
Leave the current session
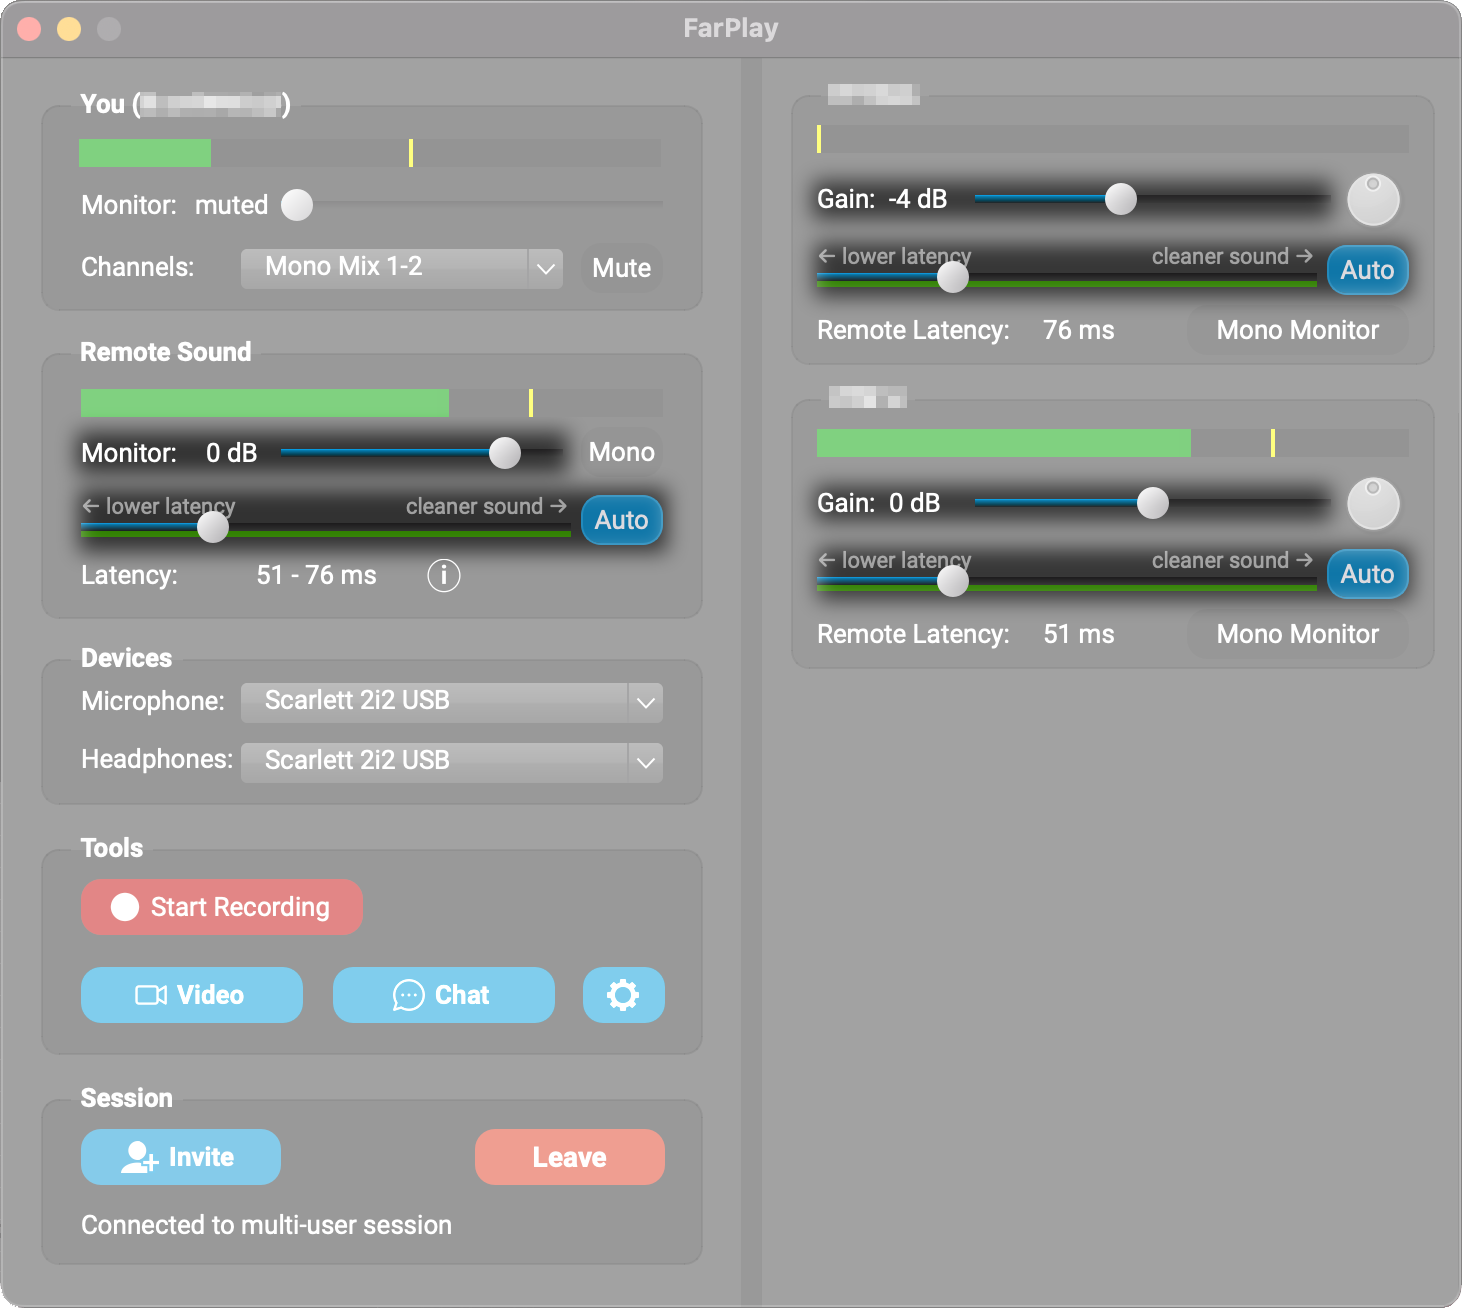[x=569, y=1157]
